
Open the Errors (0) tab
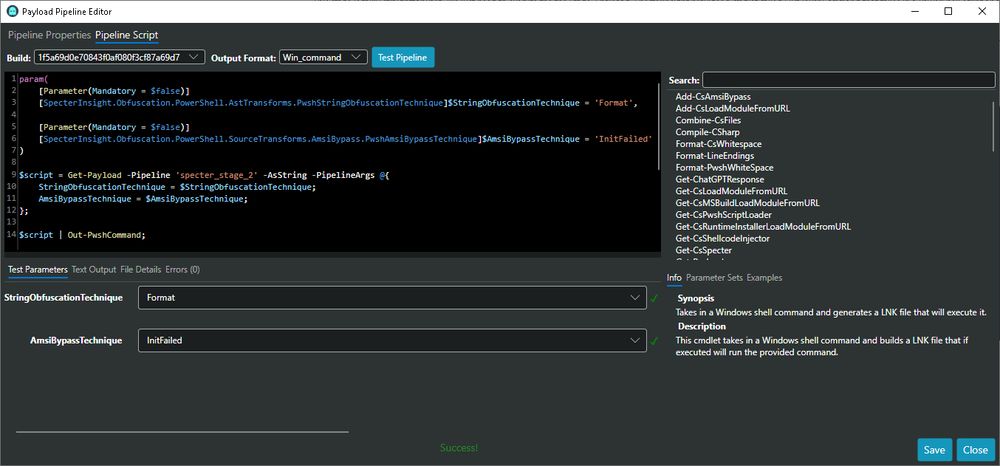(x=182, y=270)
